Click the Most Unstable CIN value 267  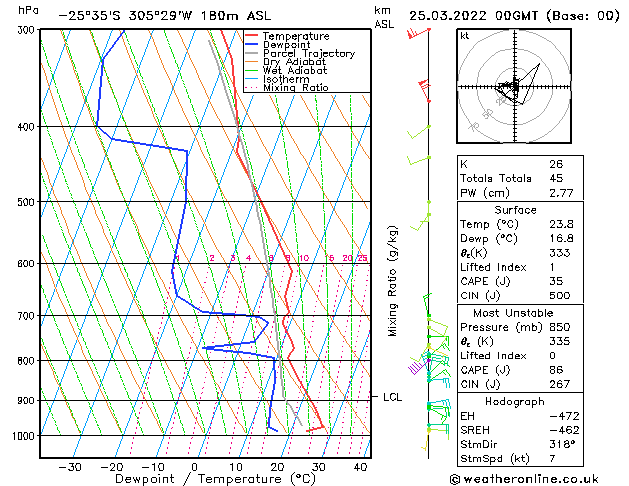560,384
